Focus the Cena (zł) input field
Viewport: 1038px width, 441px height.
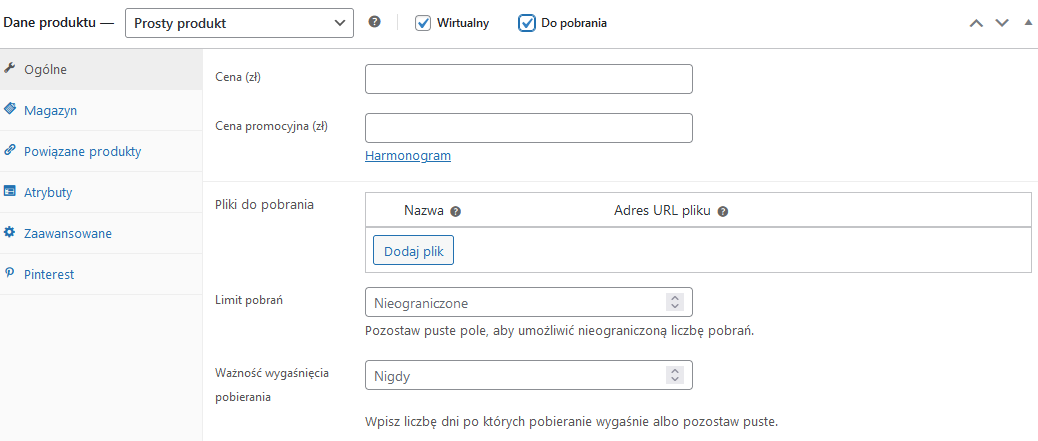pos(529,79)
